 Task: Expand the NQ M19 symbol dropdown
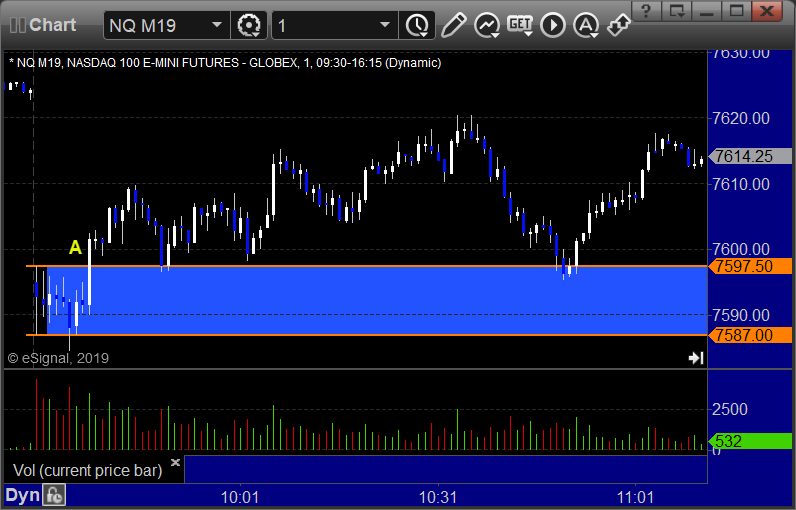217,25
